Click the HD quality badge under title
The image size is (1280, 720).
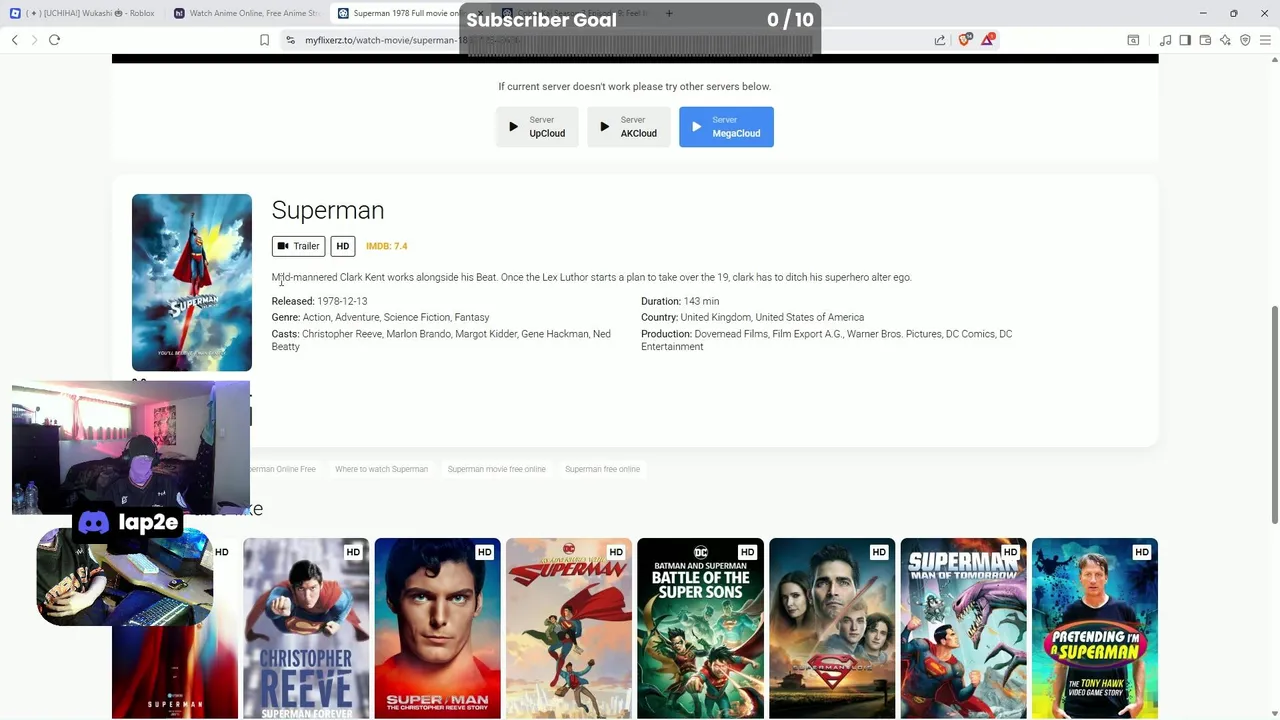pos(343,246)
